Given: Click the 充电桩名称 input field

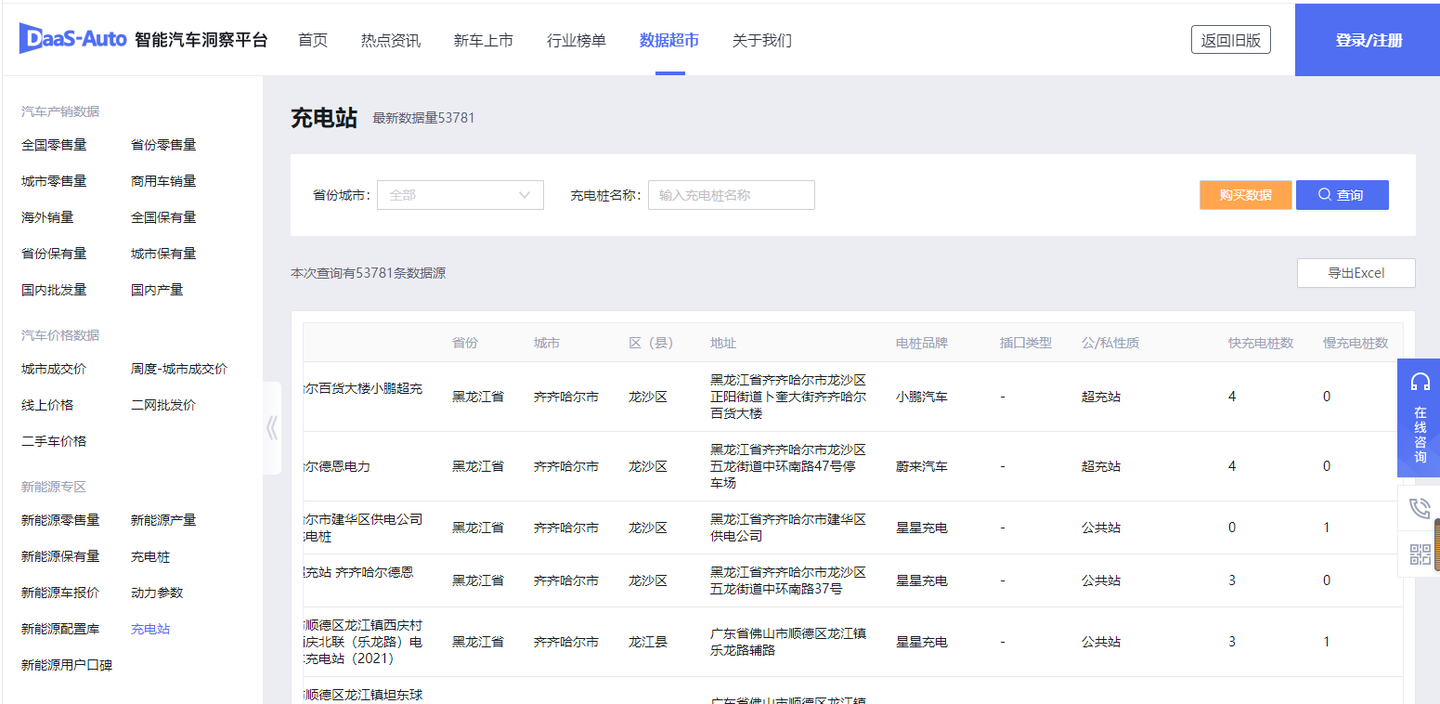Looking at the screenshot, I should (x=731, y=194).
